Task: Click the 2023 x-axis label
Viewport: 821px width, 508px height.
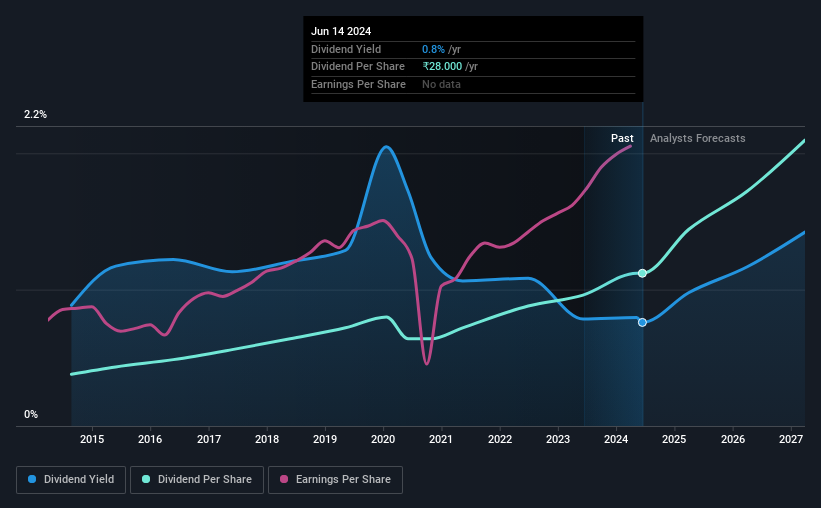Action: coord(558,439)
